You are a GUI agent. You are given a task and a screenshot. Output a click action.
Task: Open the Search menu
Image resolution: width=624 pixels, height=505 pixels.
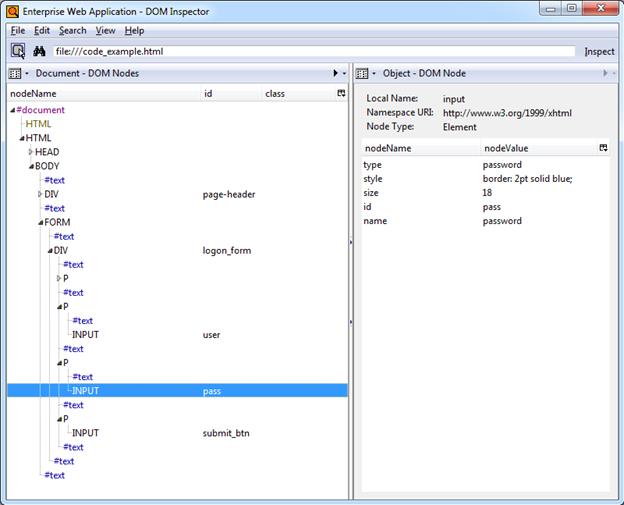tap(73, 31)
